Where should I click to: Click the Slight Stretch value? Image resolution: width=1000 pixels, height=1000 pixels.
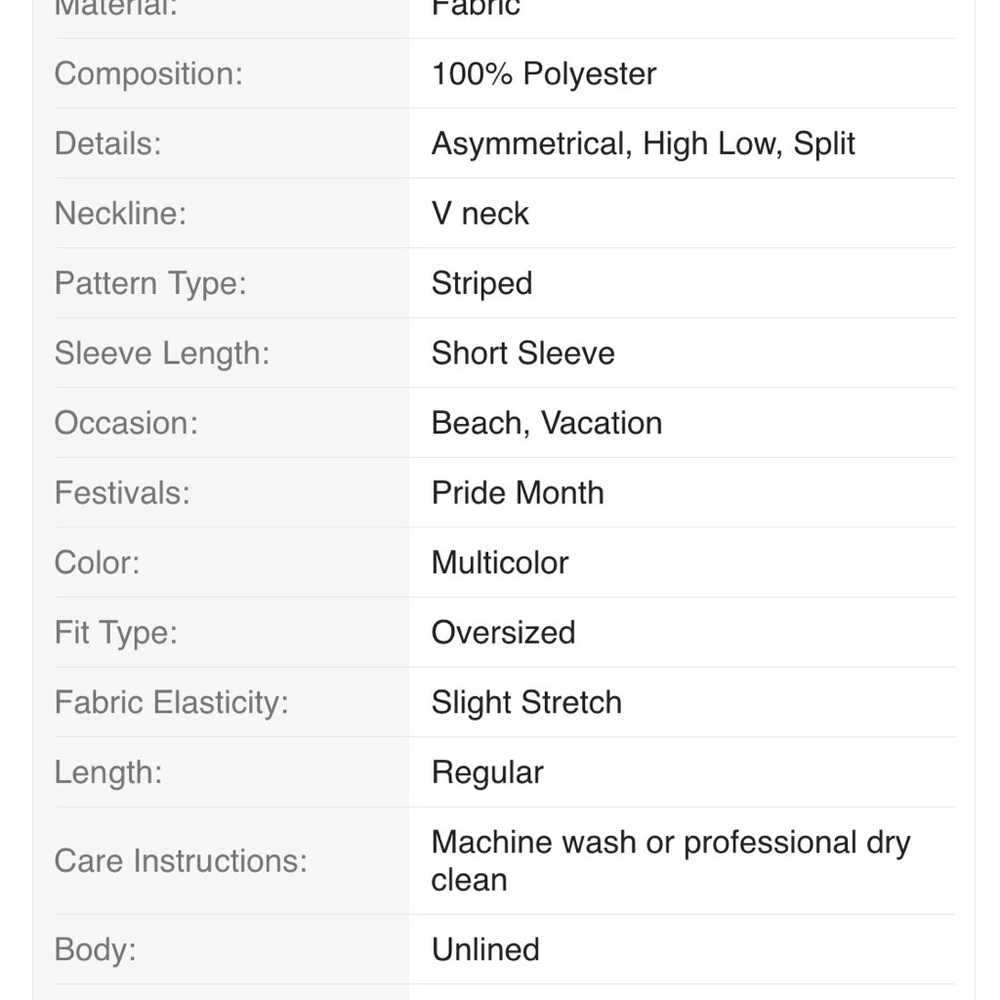(x=526, y=702)
